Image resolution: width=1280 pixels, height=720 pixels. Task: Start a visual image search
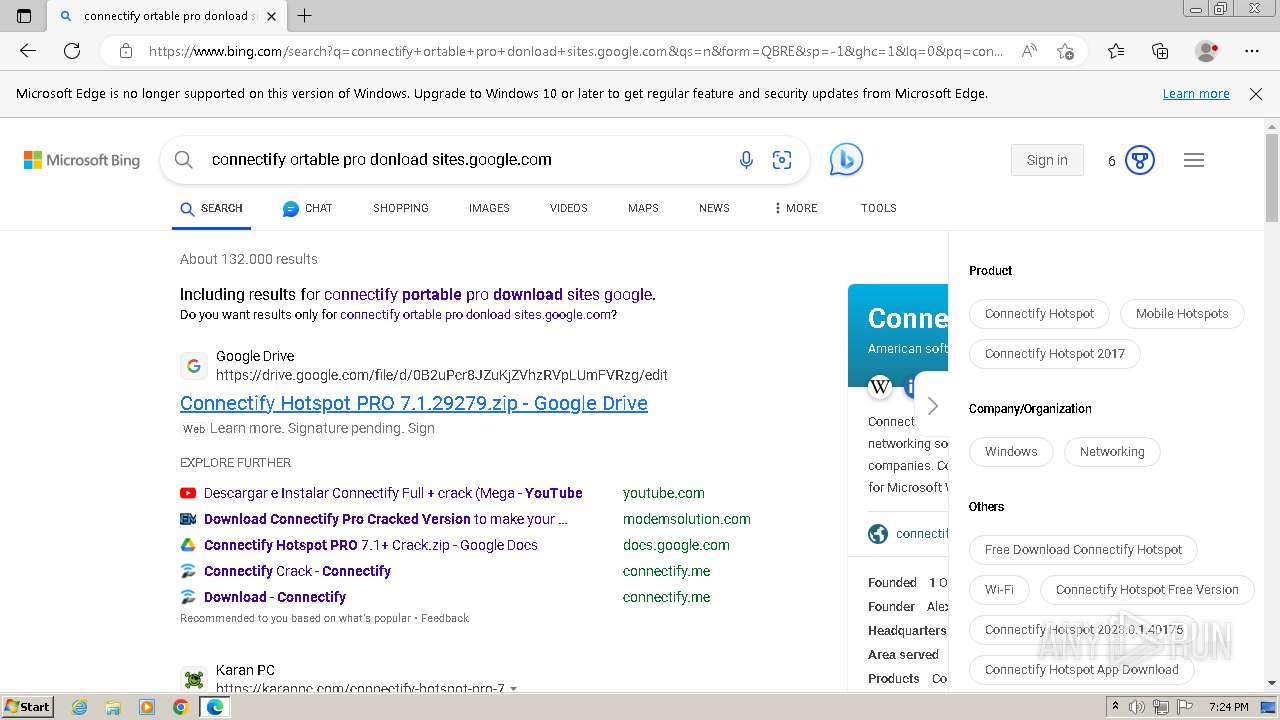point(782,160)
